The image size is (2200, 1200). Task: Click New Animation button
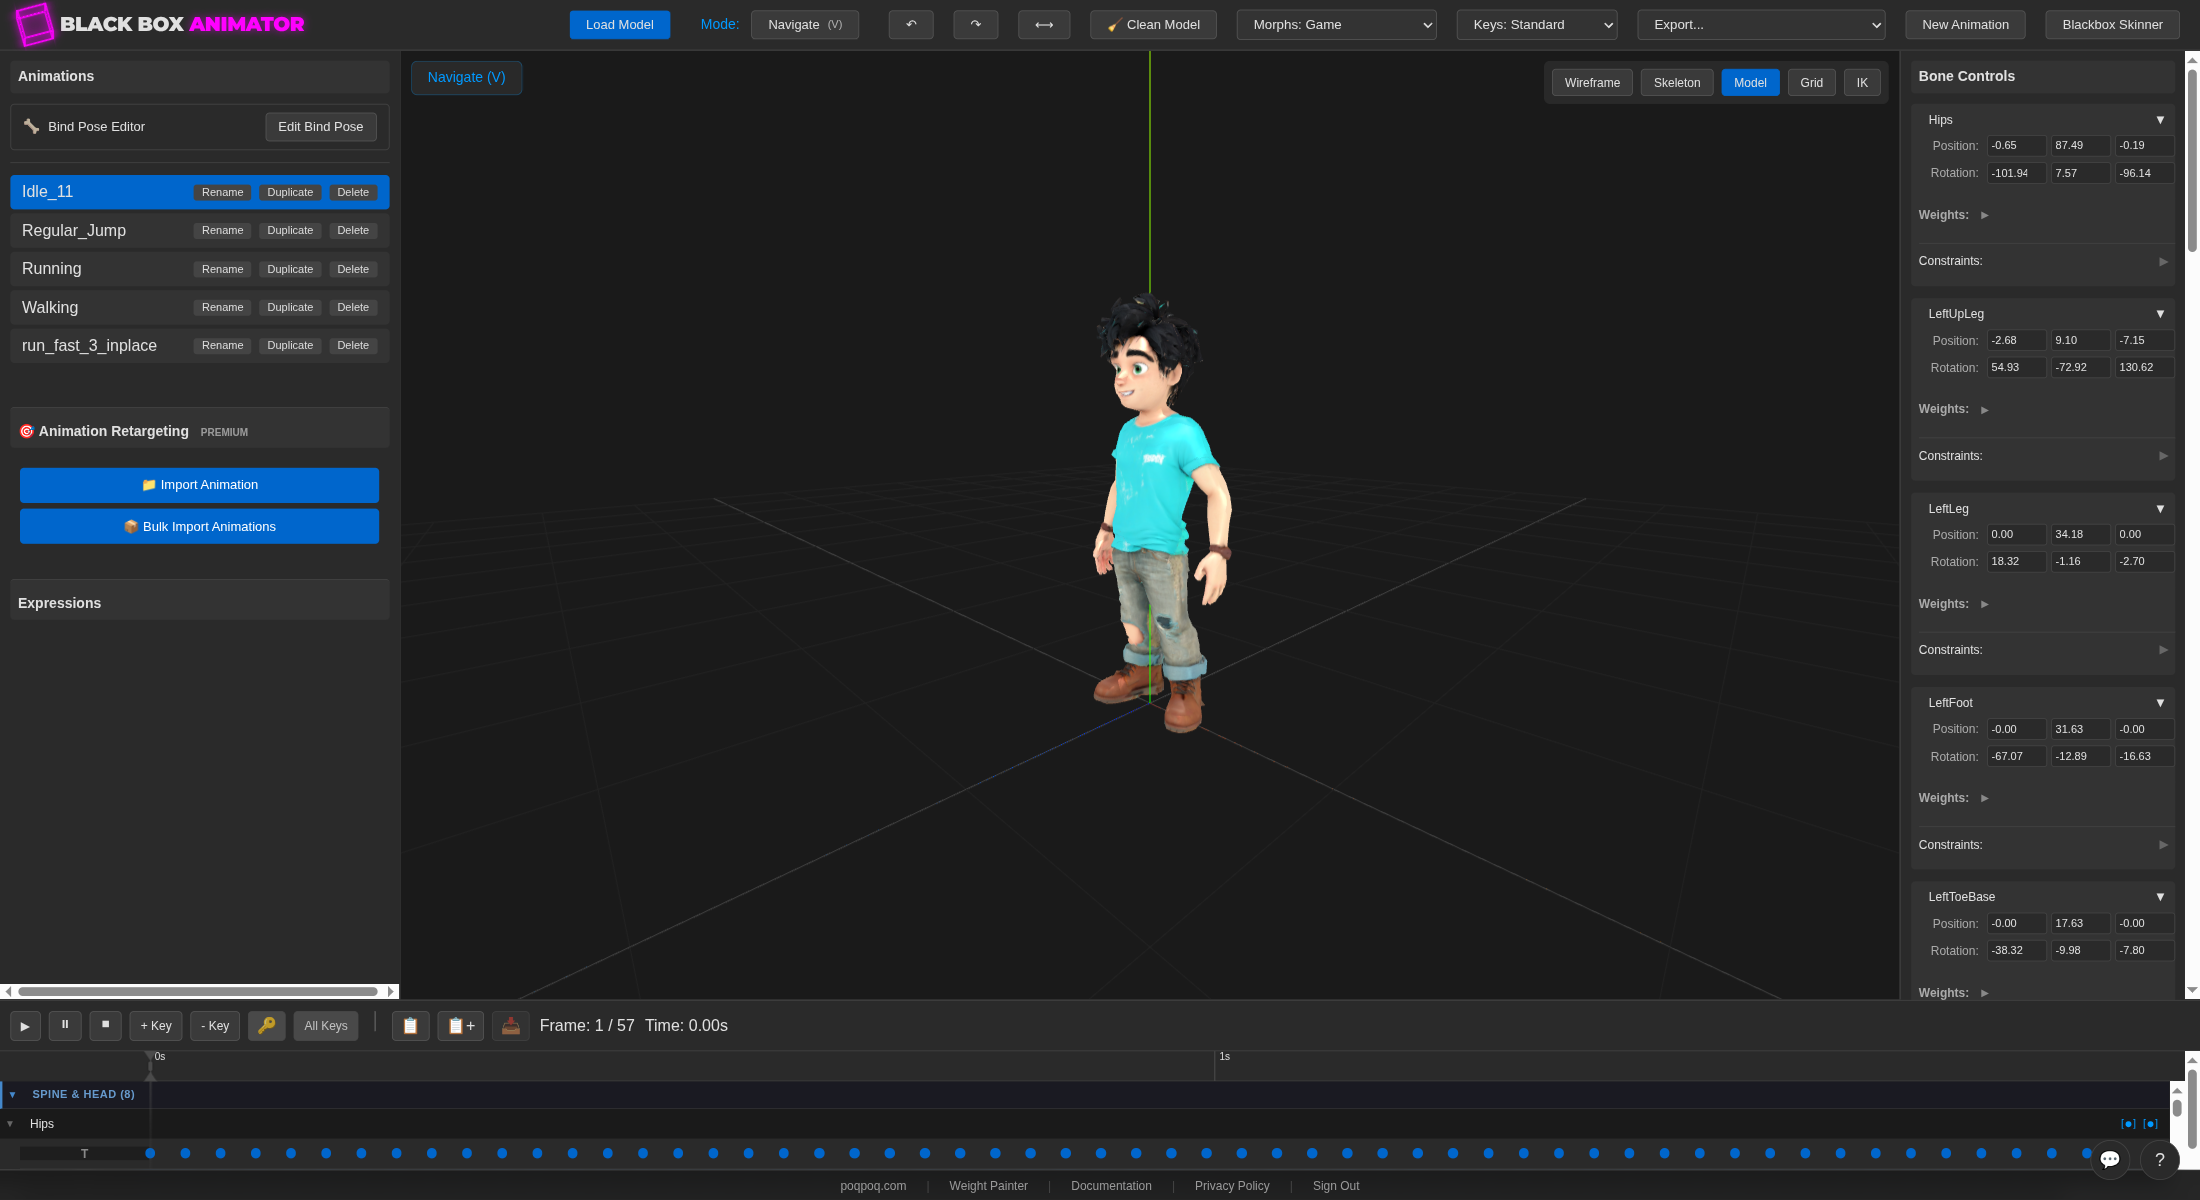click(1965, 25)
